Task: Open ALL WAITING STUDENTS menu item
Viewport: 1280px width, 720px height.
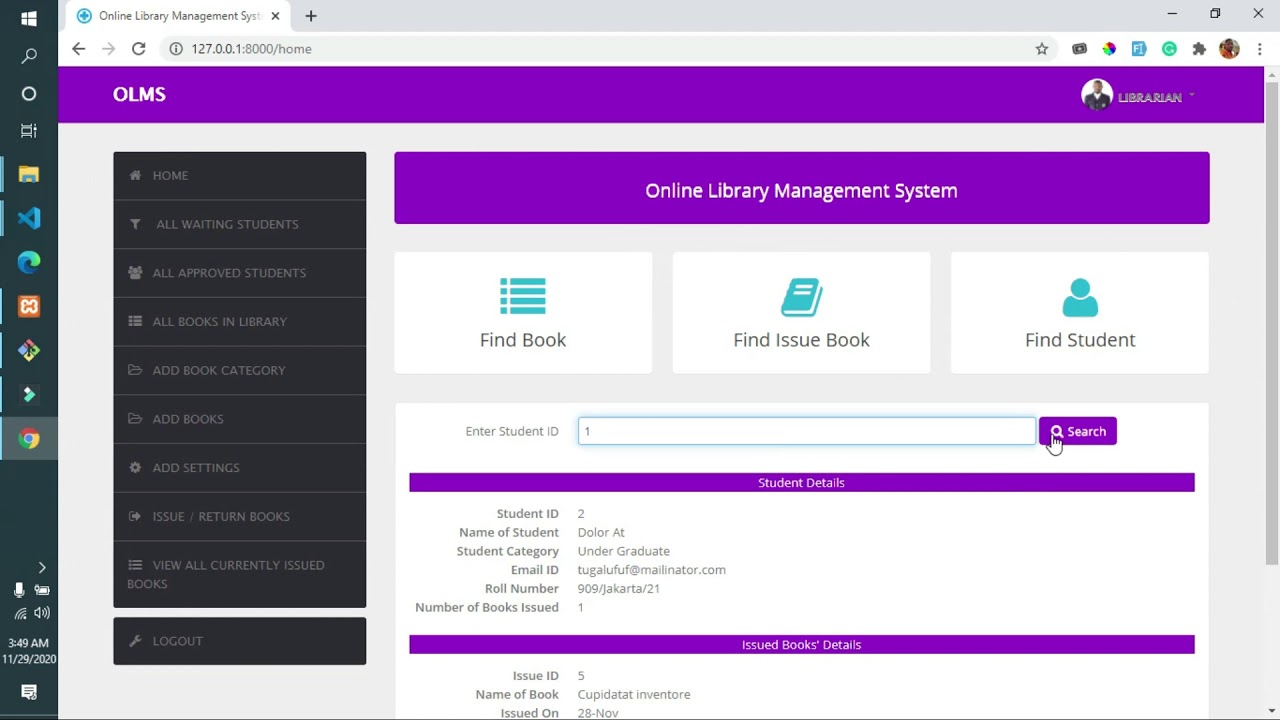Action: coord(239,224)
